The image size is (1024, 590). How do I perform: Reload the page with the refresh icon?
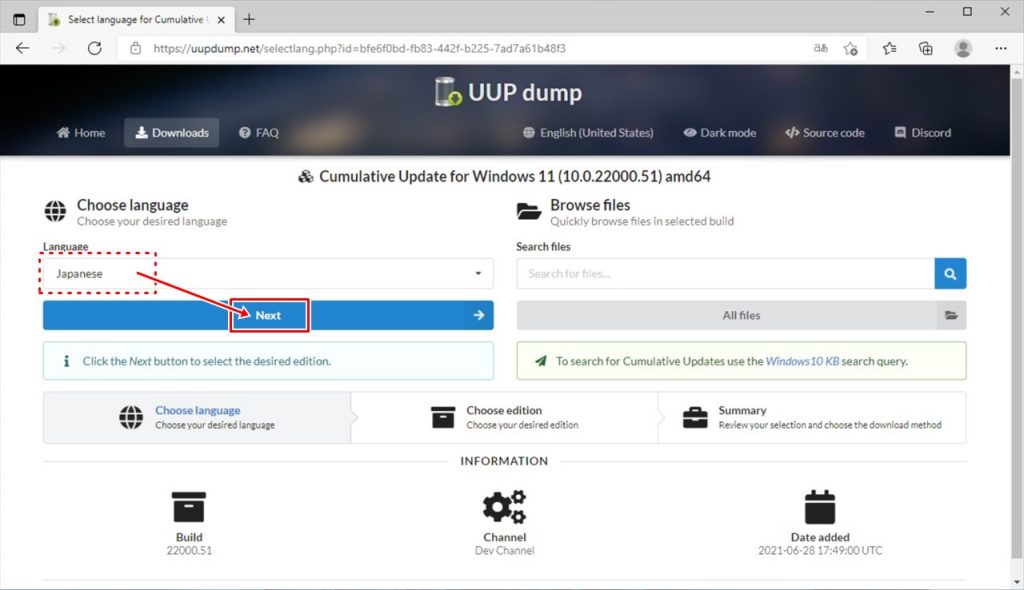tap(95, 48)
